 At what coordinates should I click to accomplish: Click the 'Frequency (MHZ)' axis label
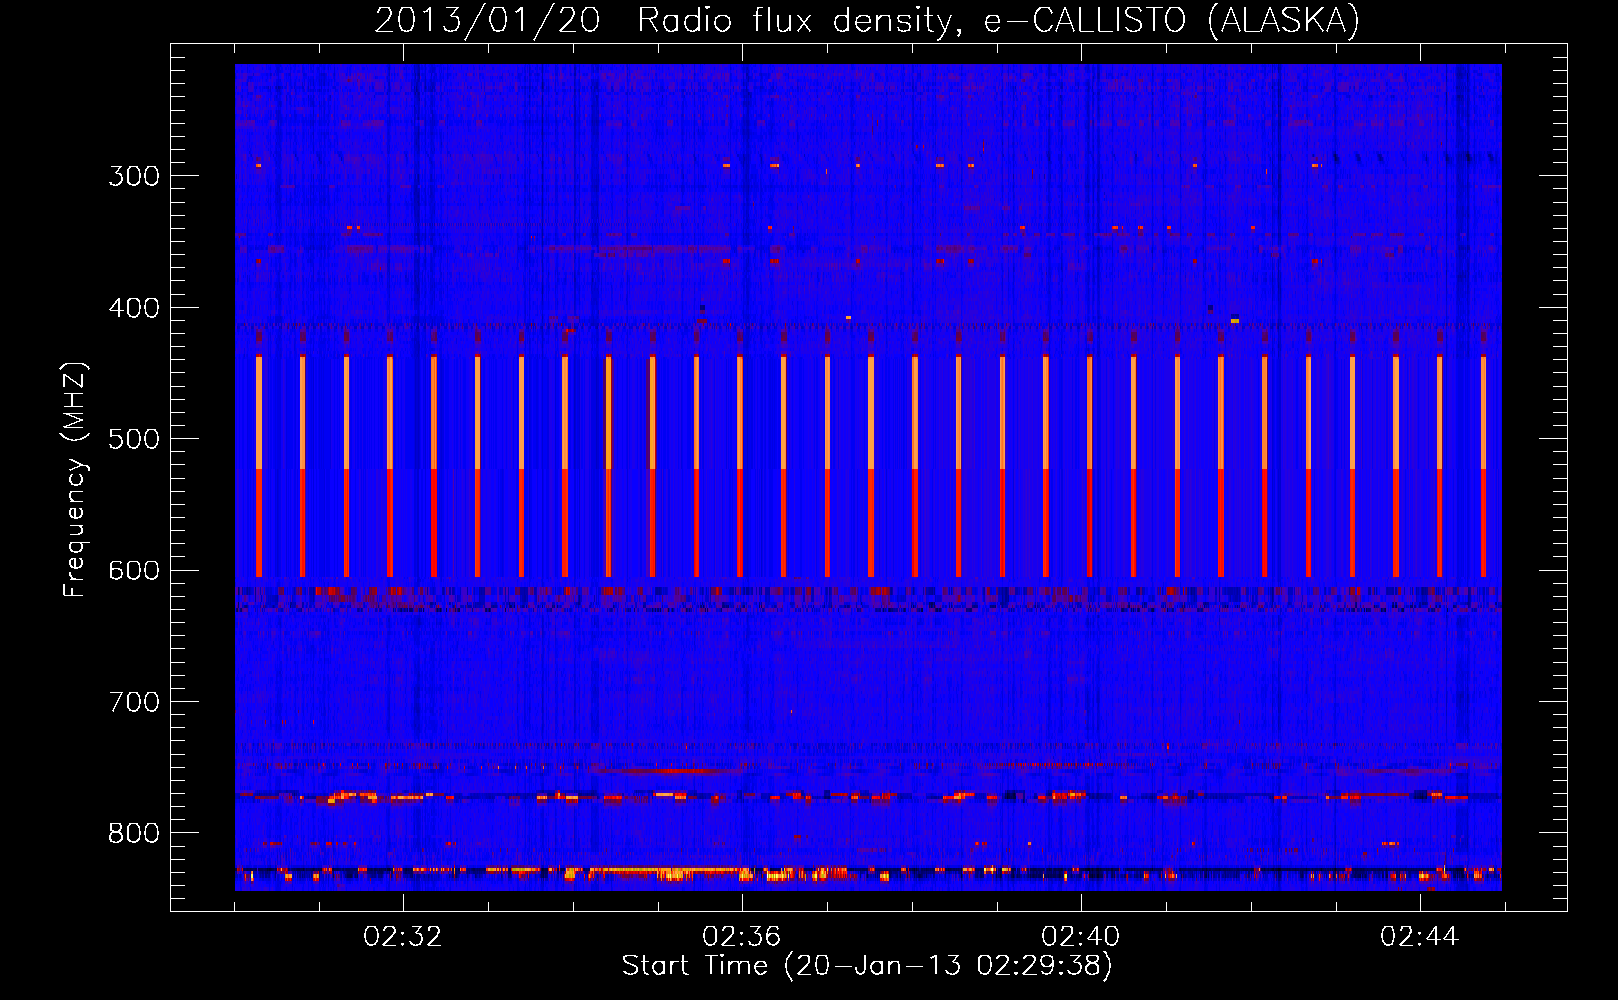(75, 479)
